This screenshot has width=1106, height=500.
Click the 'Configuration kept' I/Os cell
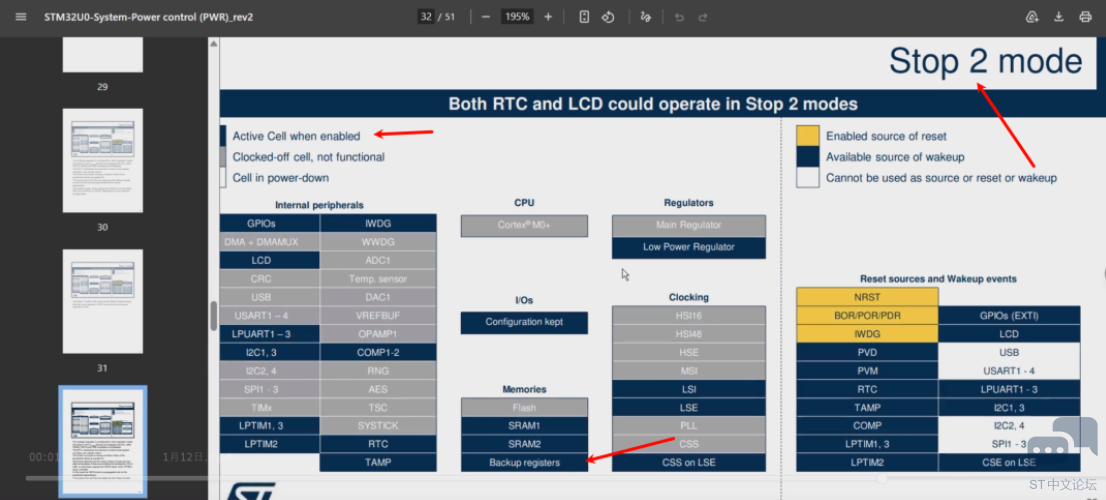524,322
